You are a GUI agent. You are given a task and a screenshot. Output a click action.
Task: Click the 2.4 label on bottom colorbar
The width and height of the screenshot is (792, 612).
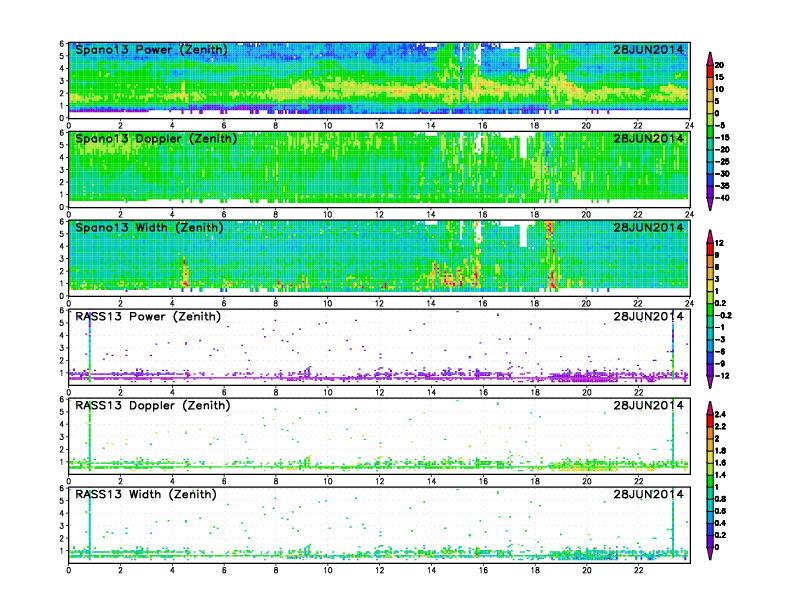(721, 415)
